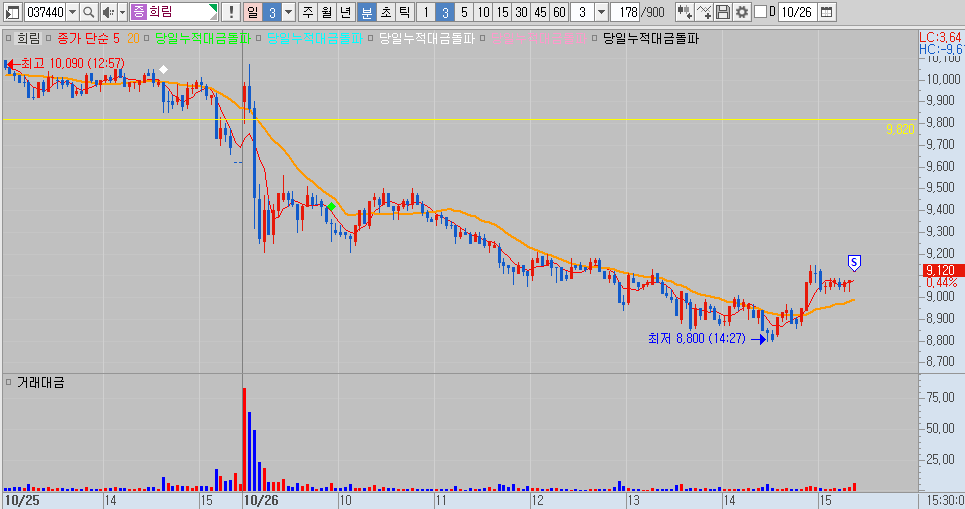965x509 pixels.
Task: Expand the minute interval 3 dropdown arrow
Action: [x=601, y=12]
